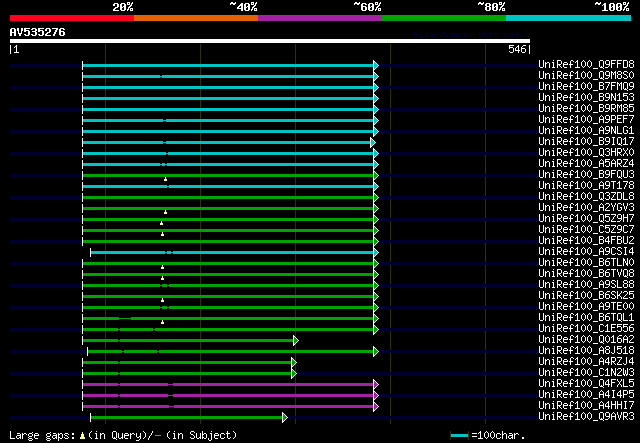Click the purple ~60% identity color segment
Screen dimensions: 640x443
click(x=320, y=18)
